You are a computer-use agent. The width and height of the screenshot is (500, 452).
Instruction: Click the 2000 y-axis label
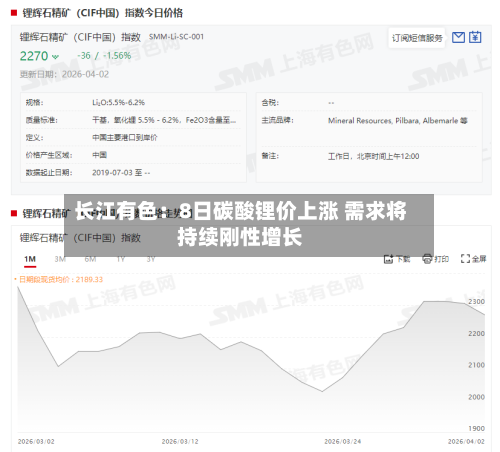tap(476, 397)
